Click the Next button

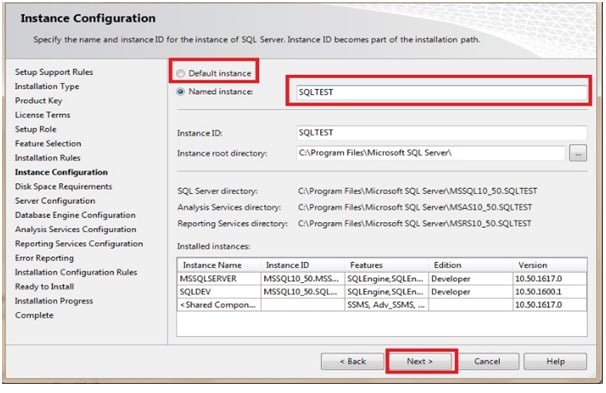(x=420, y=361)
